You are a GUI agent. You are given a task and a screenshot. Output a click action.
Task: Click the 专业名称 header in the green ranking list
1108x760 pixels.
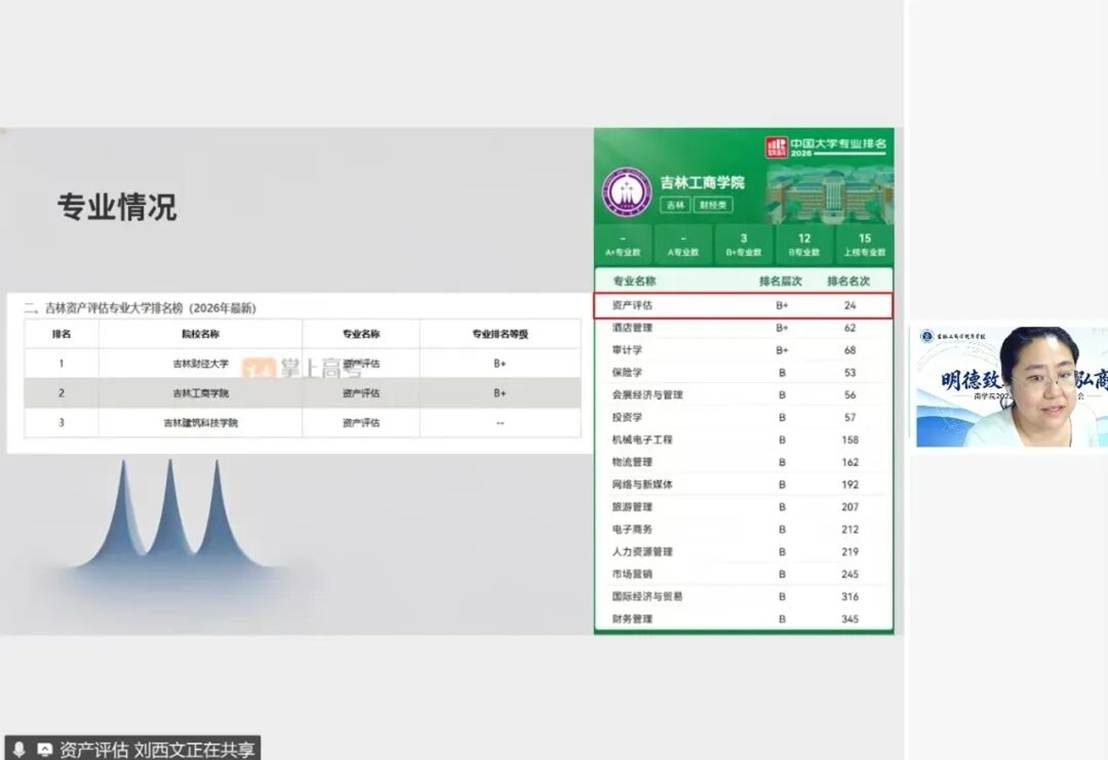(x=634, y=281)
